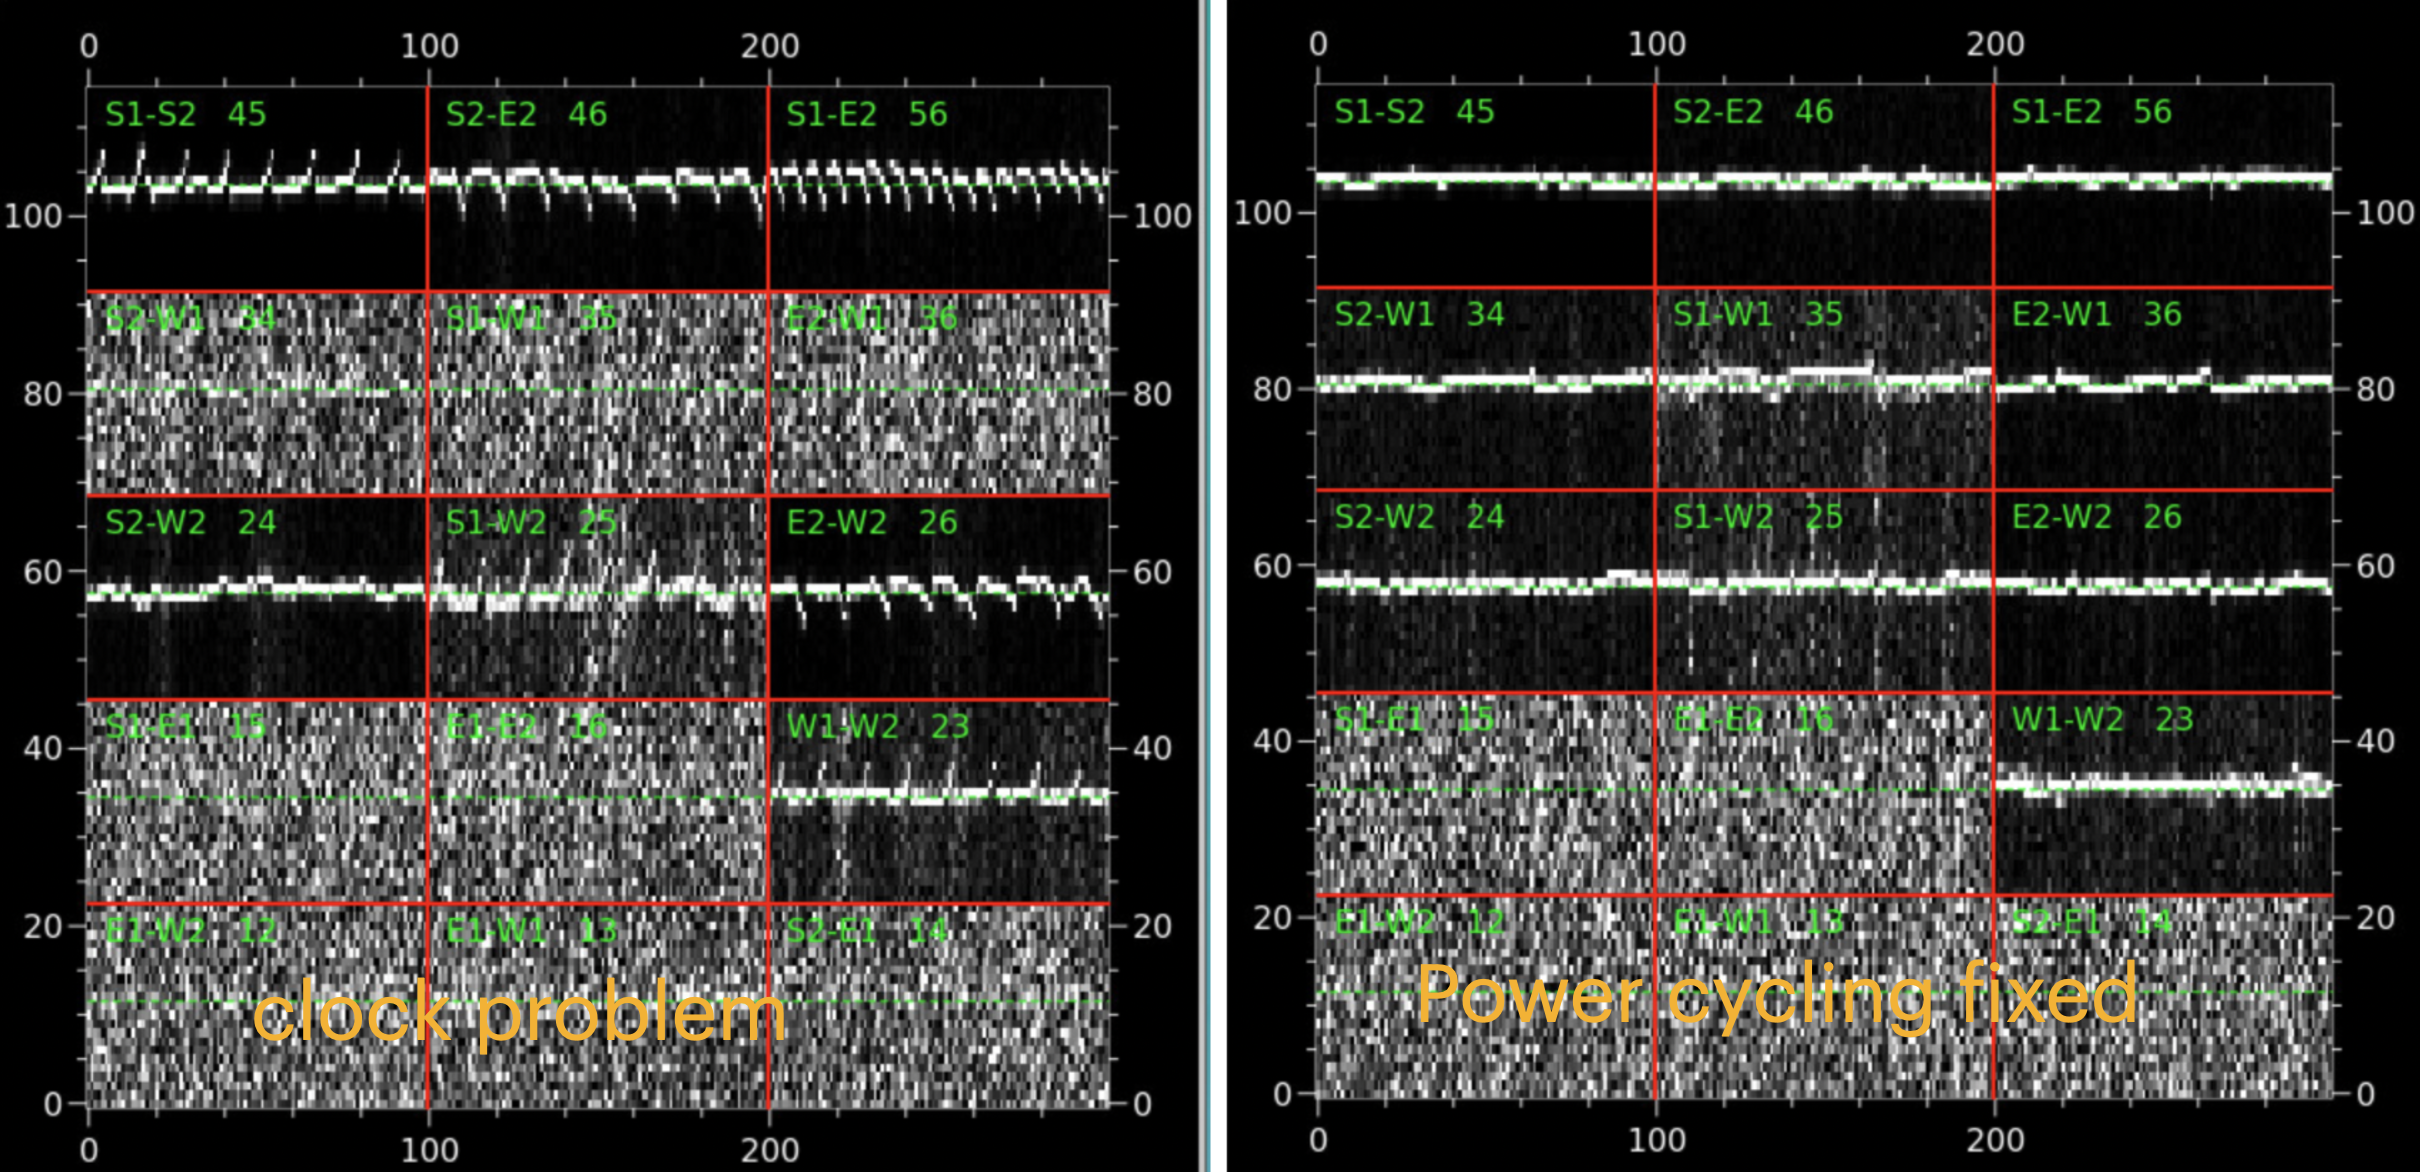Viewport: 2420px width, 1172px height.
Task: Click bottom axis tick label 100 on right plot
Action: pyautogui.click(x=1656, y=1140)
